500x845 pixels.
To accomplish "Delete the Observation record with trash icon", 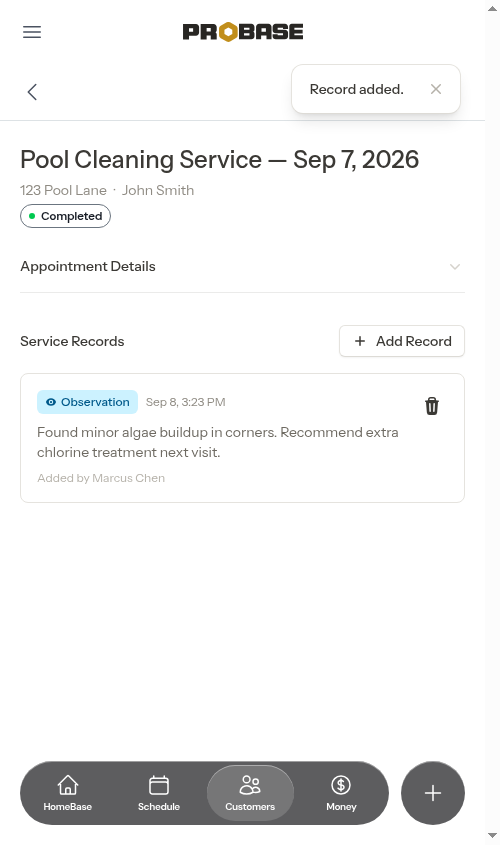I will tap(432, 406).
